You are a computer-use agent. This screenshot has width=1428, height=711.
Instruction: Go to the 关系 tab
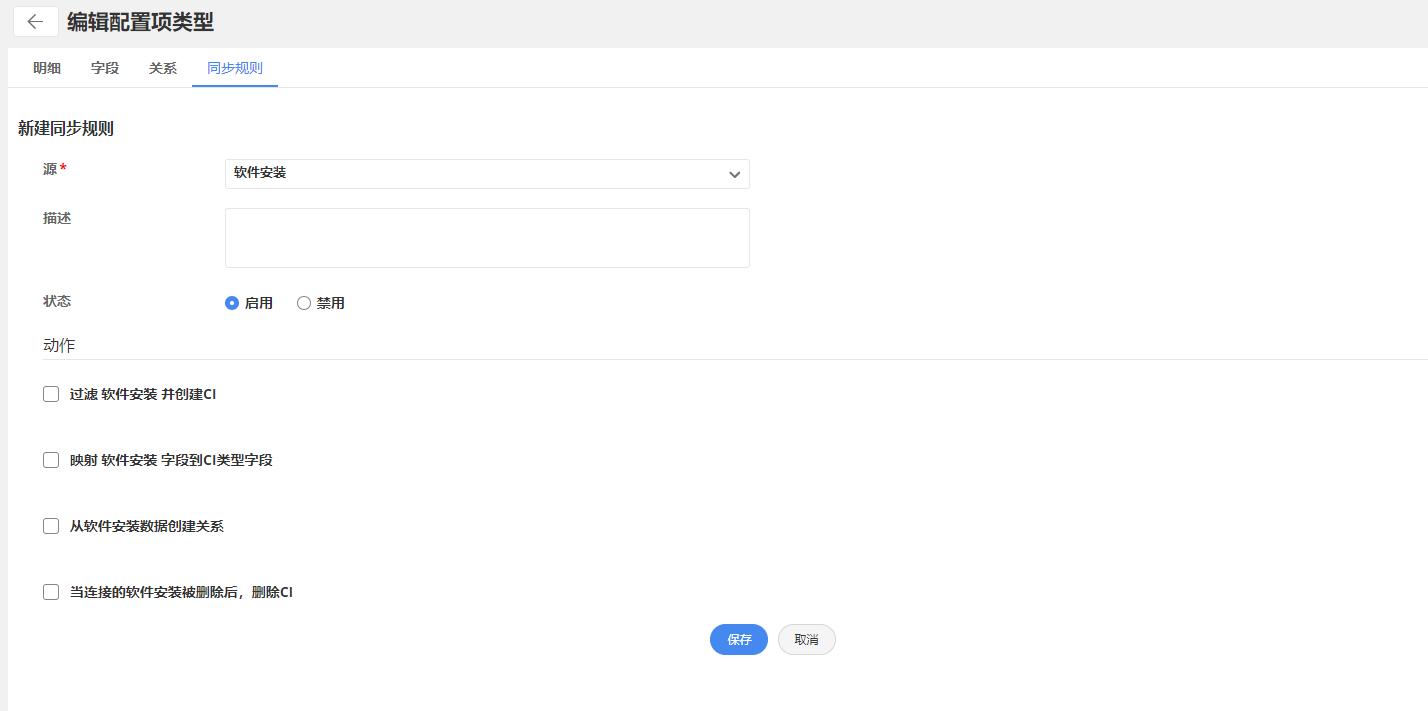[x=163, y=68]
